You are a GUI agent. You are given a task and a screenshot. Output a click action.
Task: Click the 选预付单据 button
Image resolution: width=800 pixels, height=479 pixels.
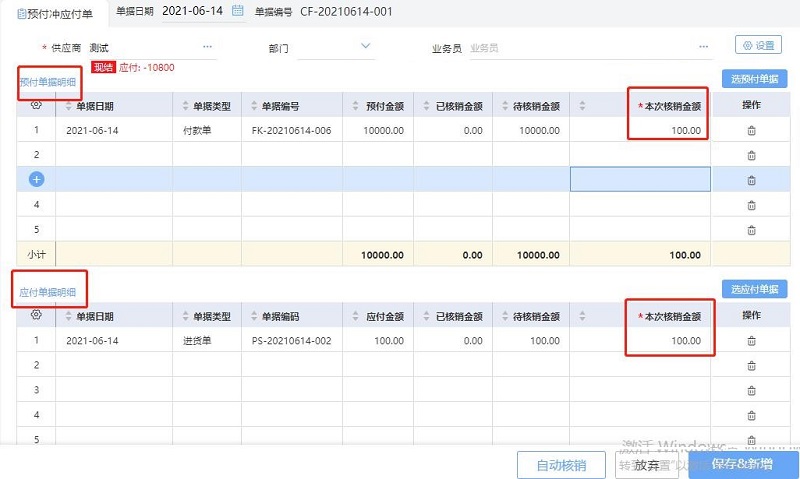point(753,79)
